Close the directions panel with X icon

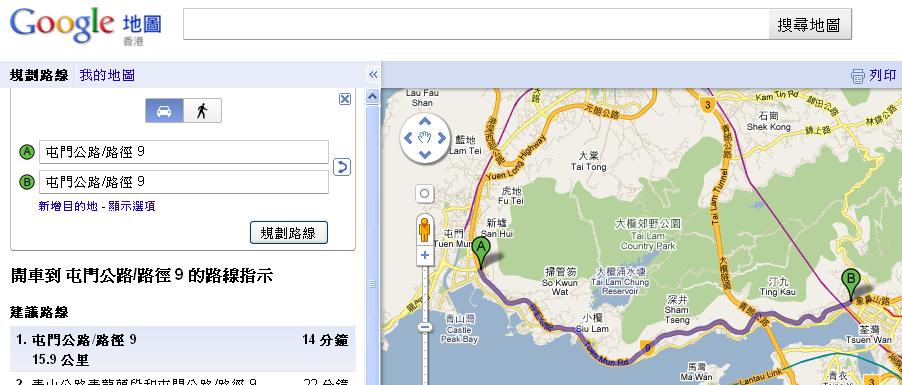tap(345, 99)
